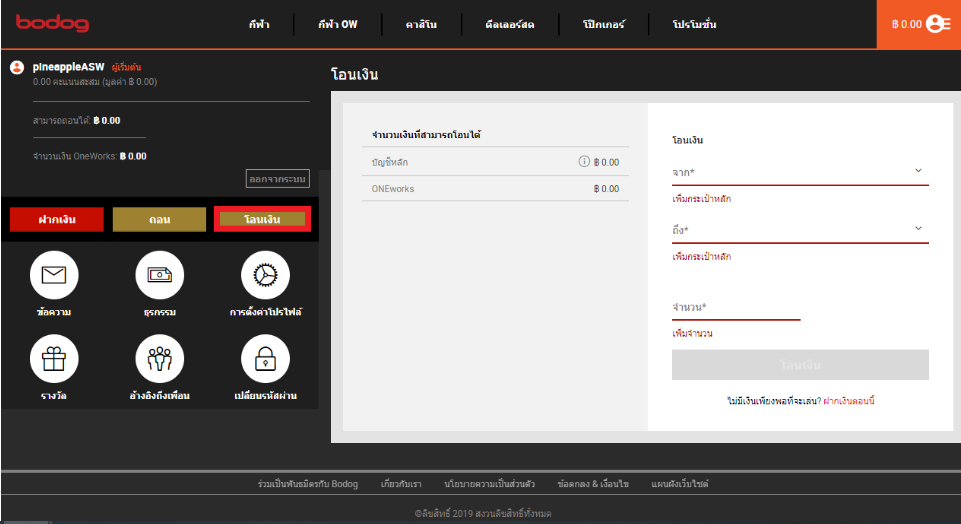
Task: Open rewards gift icon (รางวัล)
Action: (x=54, y=359)
